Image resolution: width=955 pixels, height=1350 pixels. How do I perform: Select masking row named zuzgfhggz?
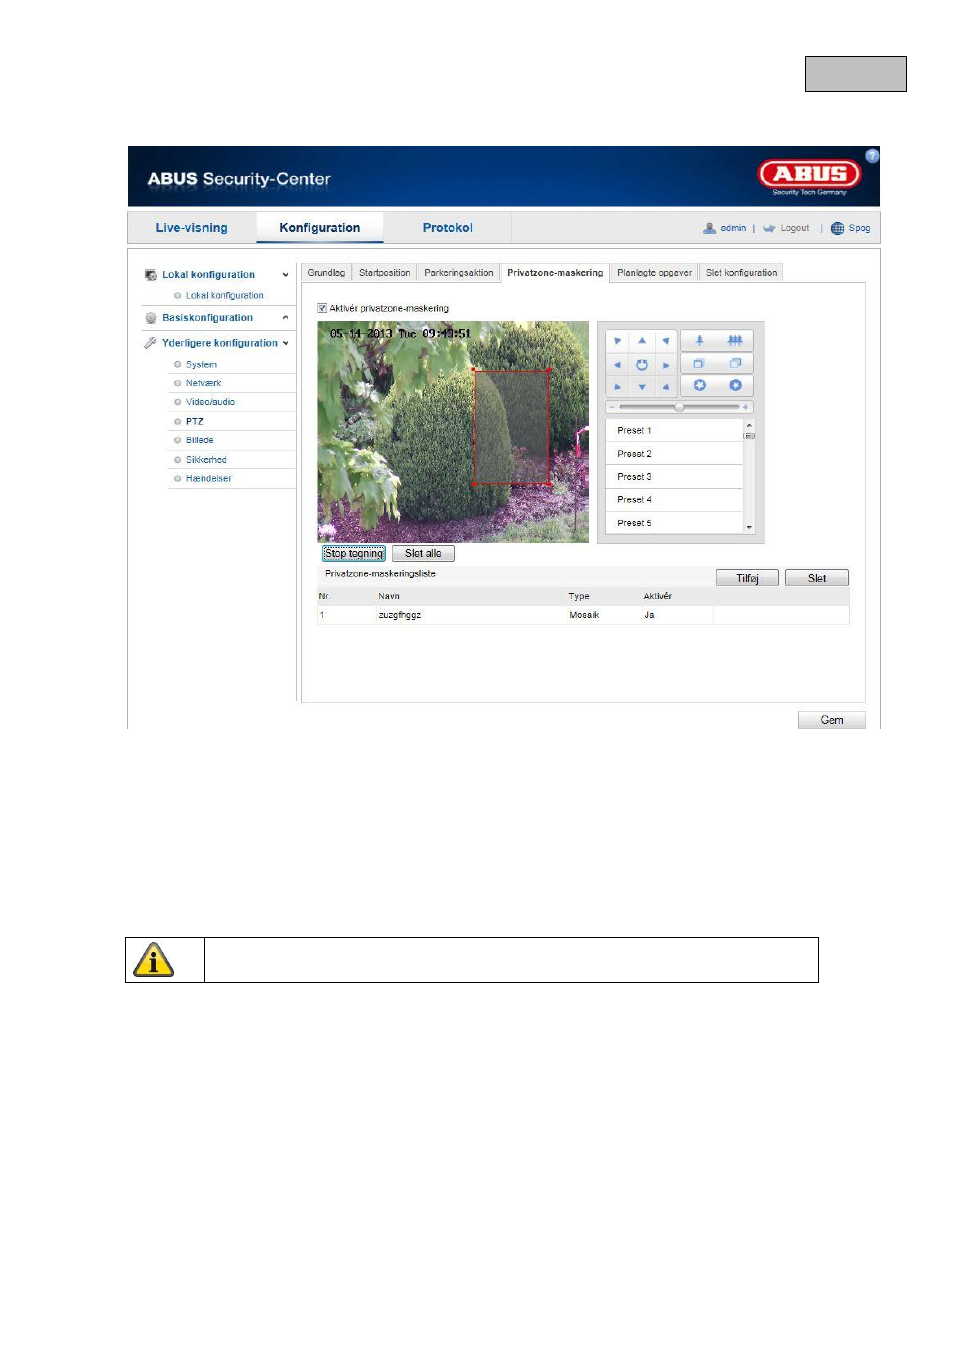(583, 615)
